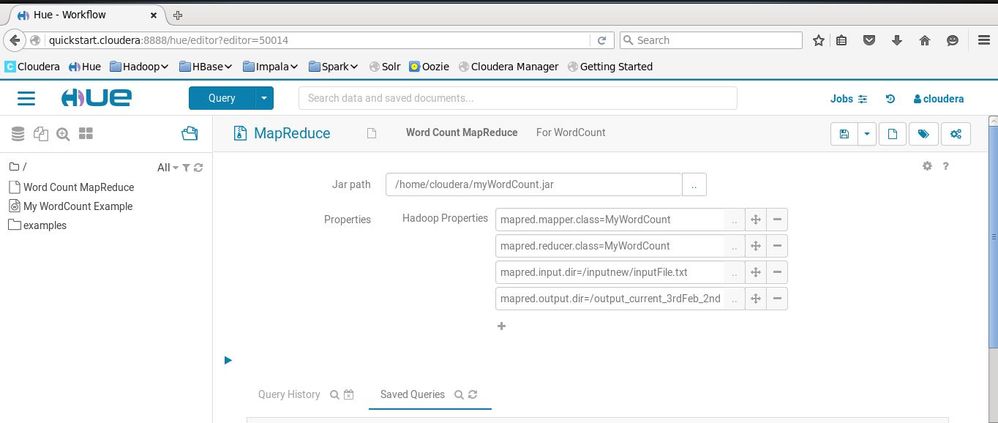Open the examples folder in file tree
The width and height of the screenshot is (998, 423).
pyautogui.click(x=46, y=225)
